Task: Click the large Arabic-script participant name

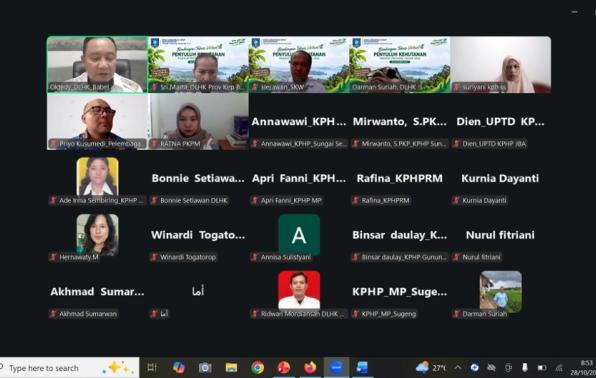Action: 198,291
